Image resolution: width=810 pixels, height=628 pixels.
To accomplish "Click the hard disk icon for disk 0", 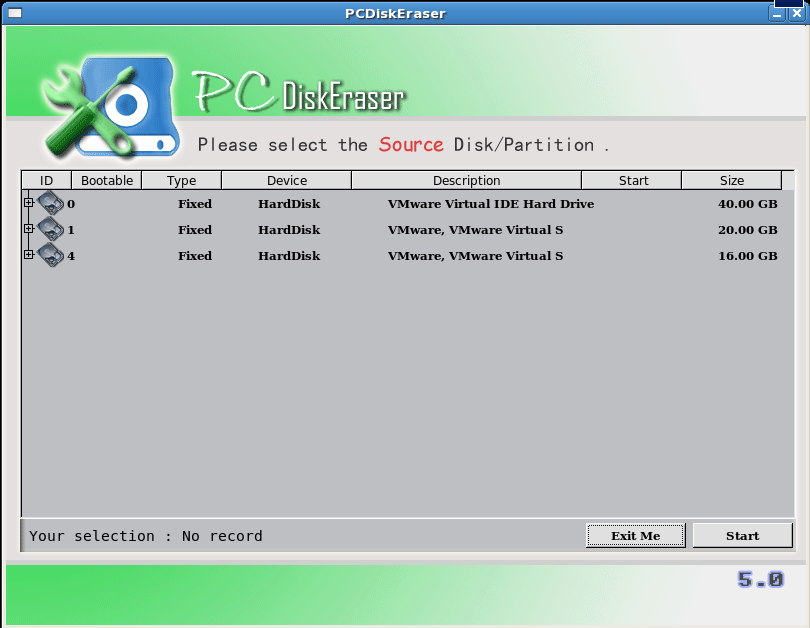I will click(51, 202).
